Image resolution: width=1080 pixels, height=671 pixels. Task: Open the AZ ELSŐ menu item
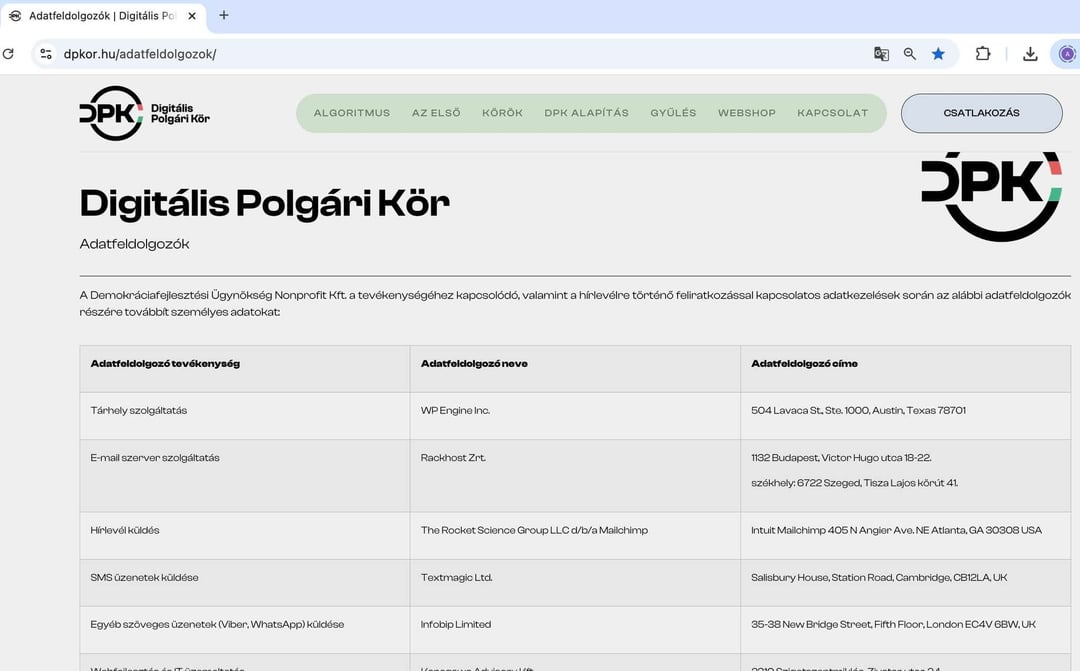tap(436, 113)
